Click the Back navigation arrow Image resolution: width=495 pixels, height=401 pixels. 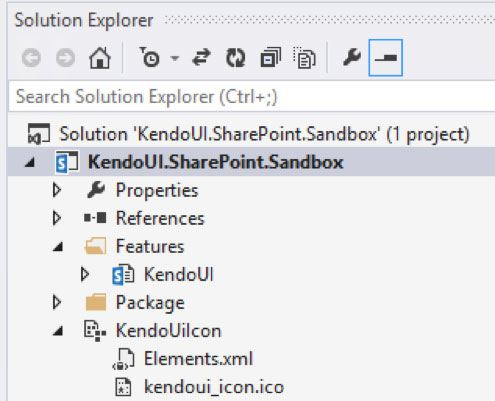(x=31, y=58)
